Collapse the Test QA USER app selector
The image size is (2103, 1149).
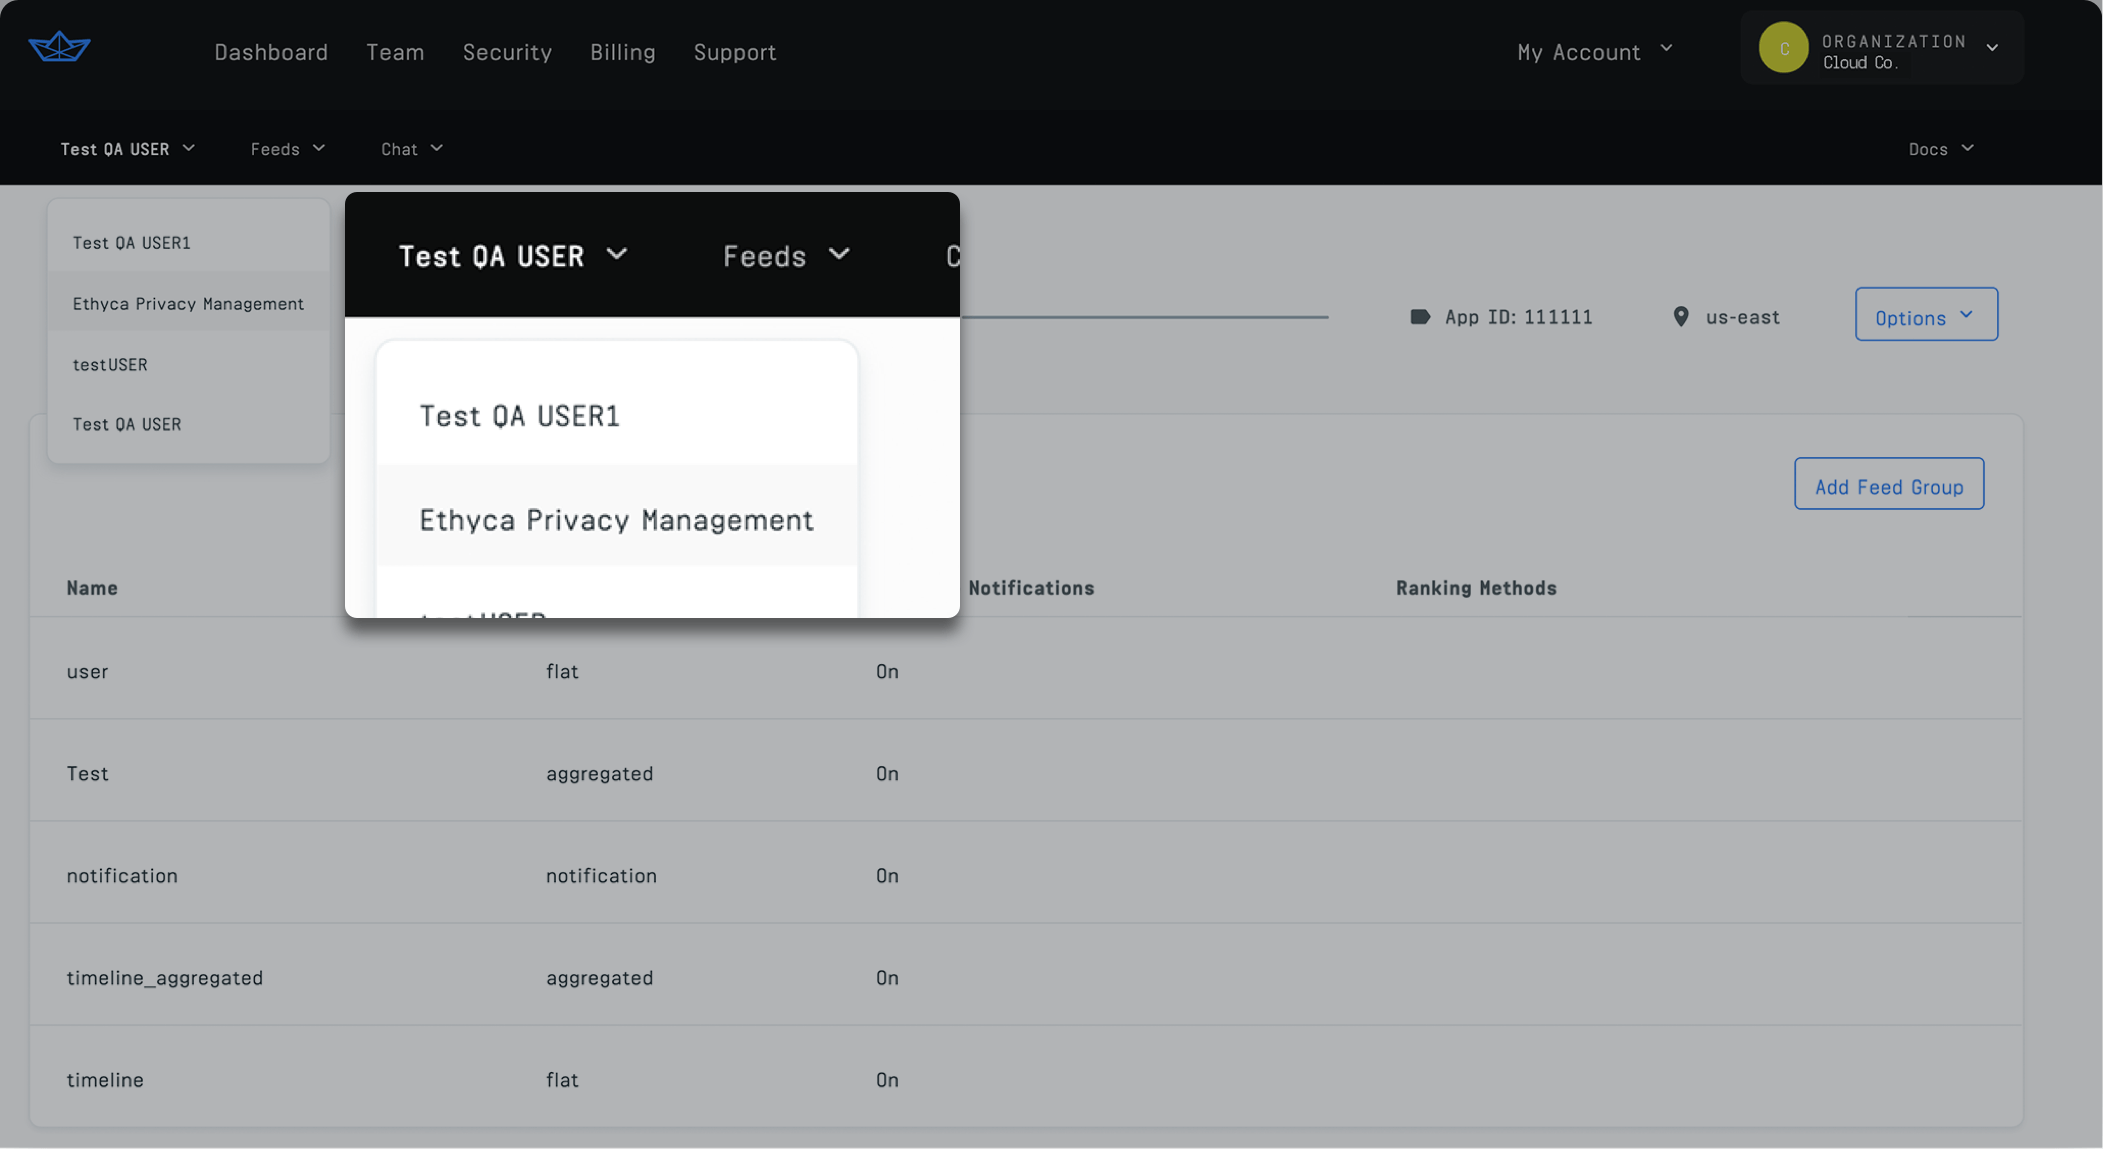127,149
